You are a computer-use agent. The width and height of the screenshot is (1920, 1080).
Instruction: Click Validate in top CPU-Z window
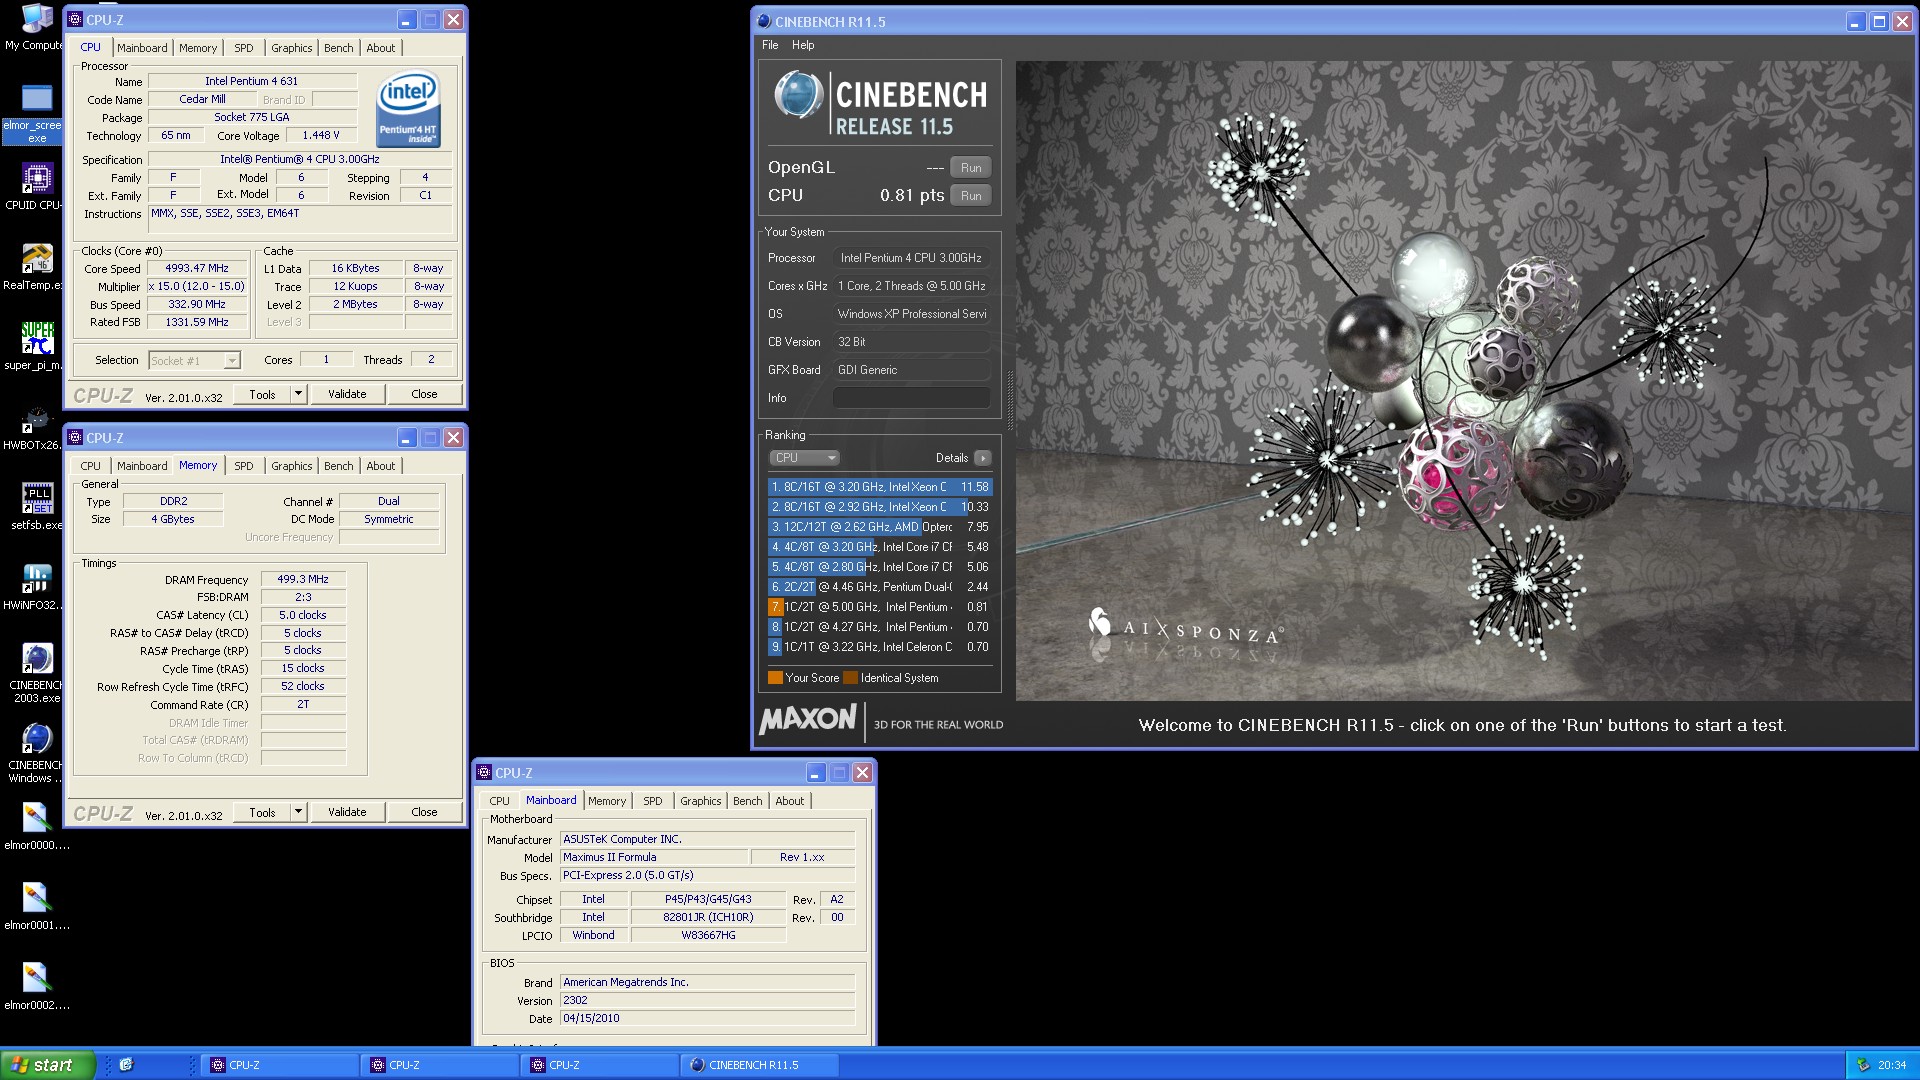(x=347, y=394)
